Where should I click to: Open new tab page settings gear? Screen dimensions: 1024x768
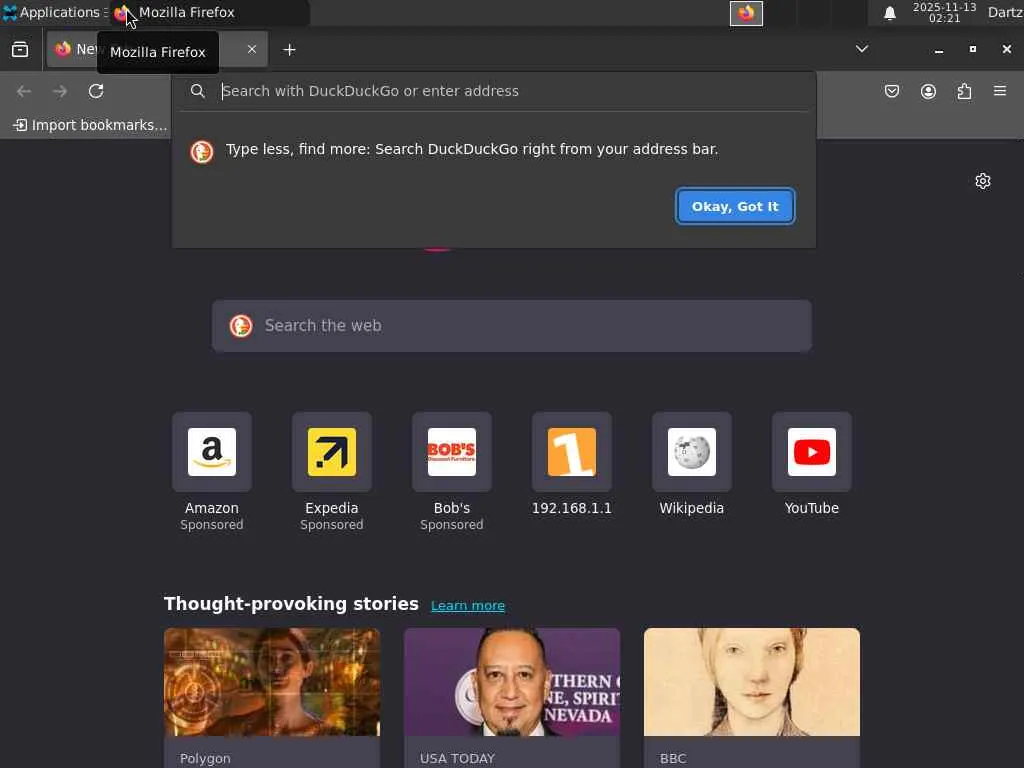(x=983, y=181)
